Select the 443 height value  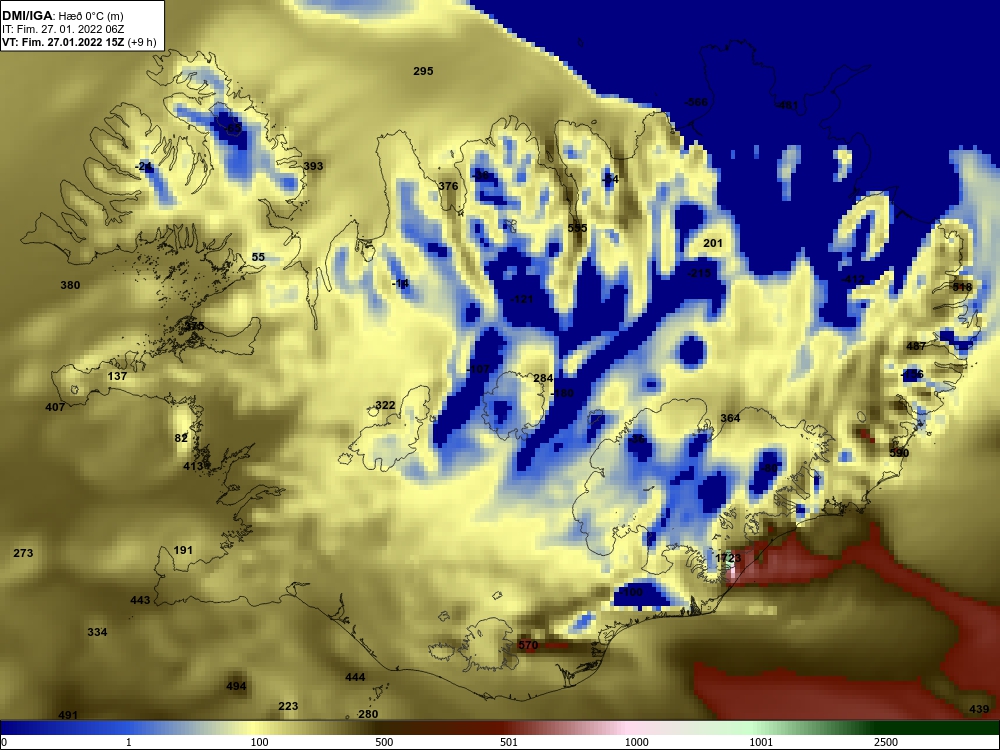pyautogui.click(x=140, y=599)
